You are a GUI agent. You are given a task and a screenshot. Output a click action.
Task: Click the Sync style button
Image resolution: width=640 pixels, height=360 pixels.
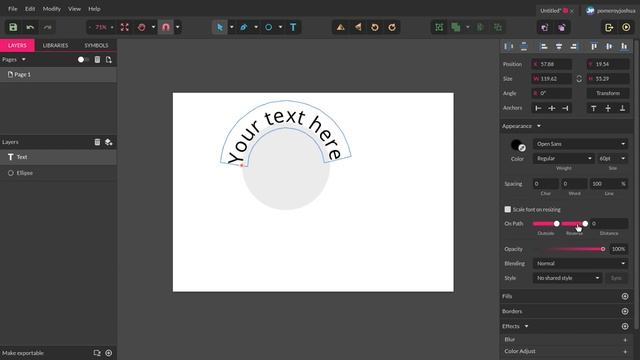(616, 278)
